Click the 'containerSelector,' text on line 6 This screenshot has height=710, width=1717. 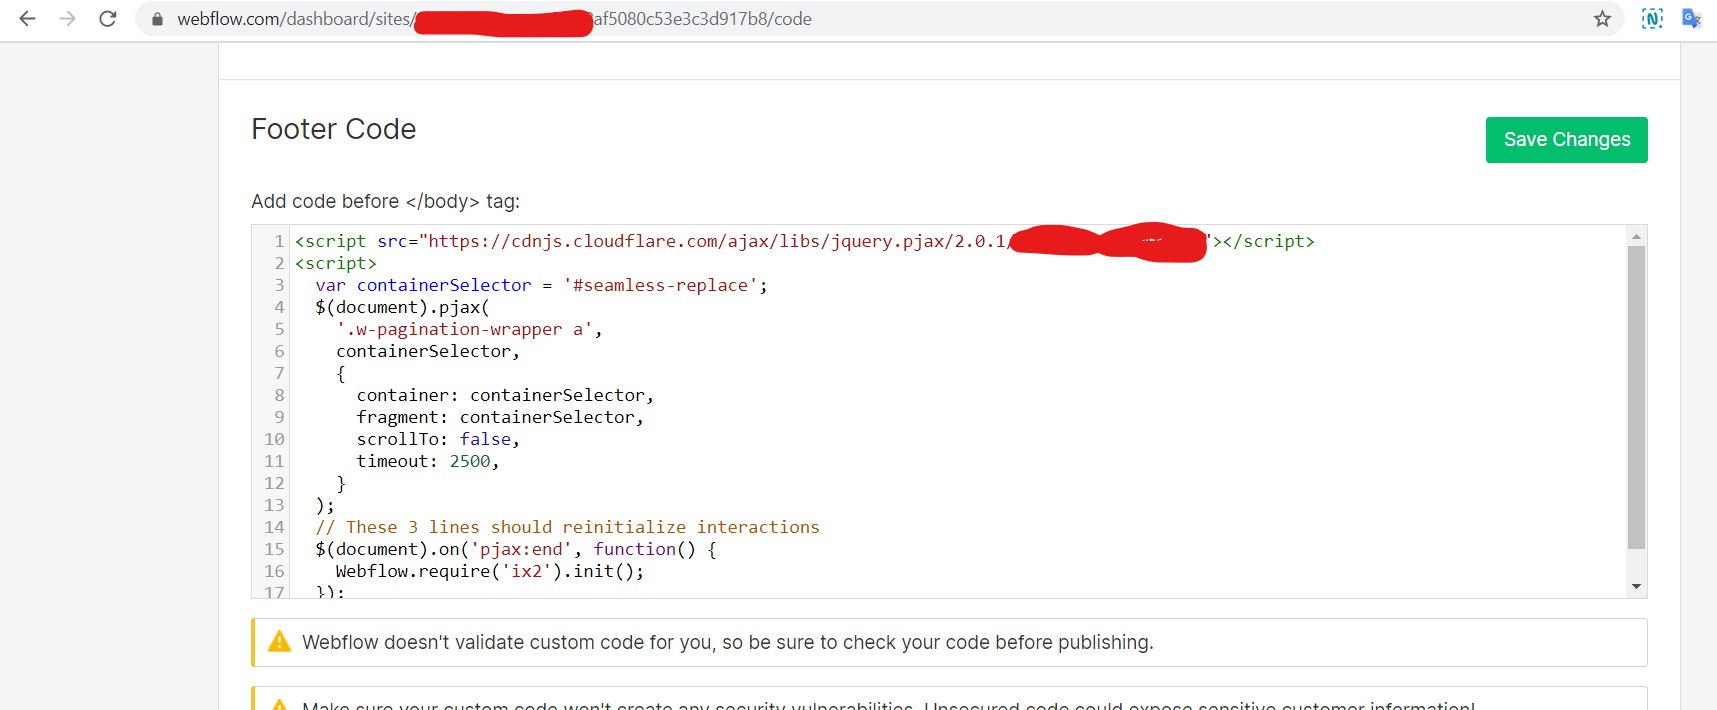(x=428, y=351)
